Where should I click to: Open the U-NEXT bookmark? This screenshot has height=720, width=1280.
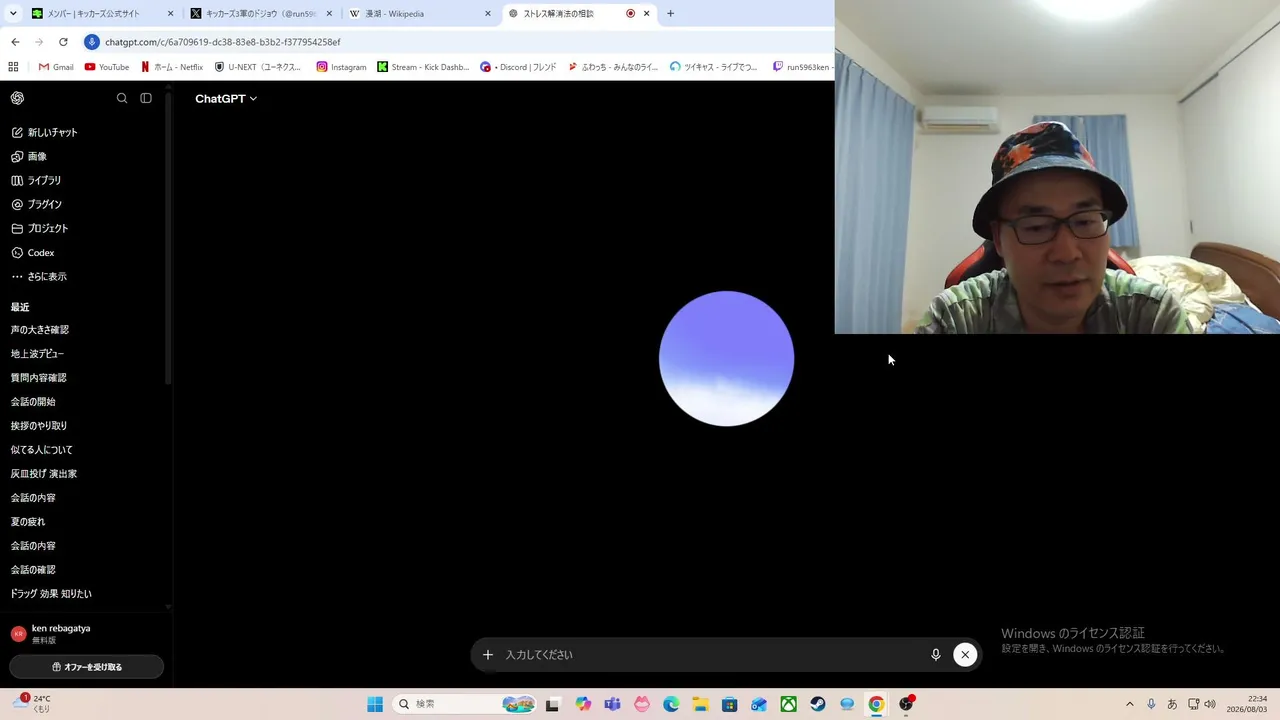(x=258, y=67)
